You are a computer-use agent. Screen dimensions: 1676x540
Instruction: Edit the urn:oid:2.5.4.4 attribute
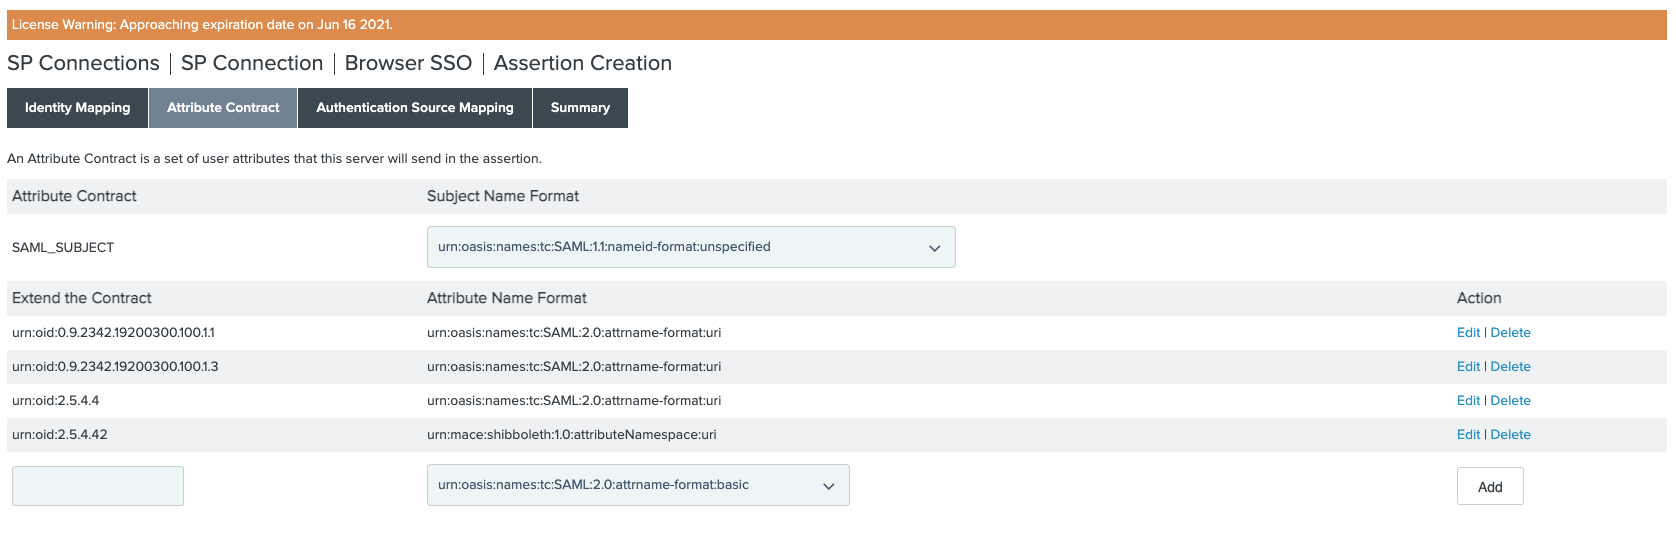[1468, 401]
